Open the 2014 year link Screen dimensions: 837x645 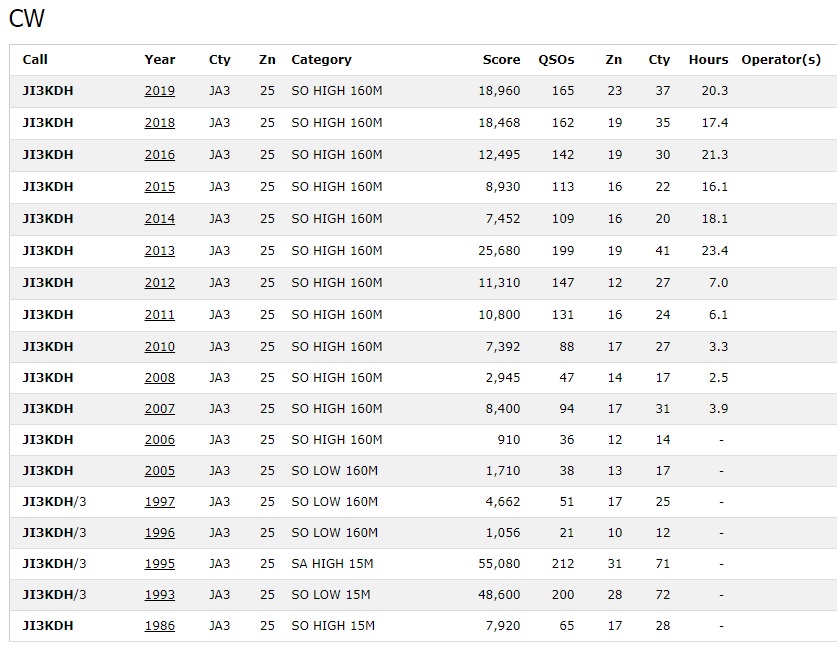tap(160, 219)
